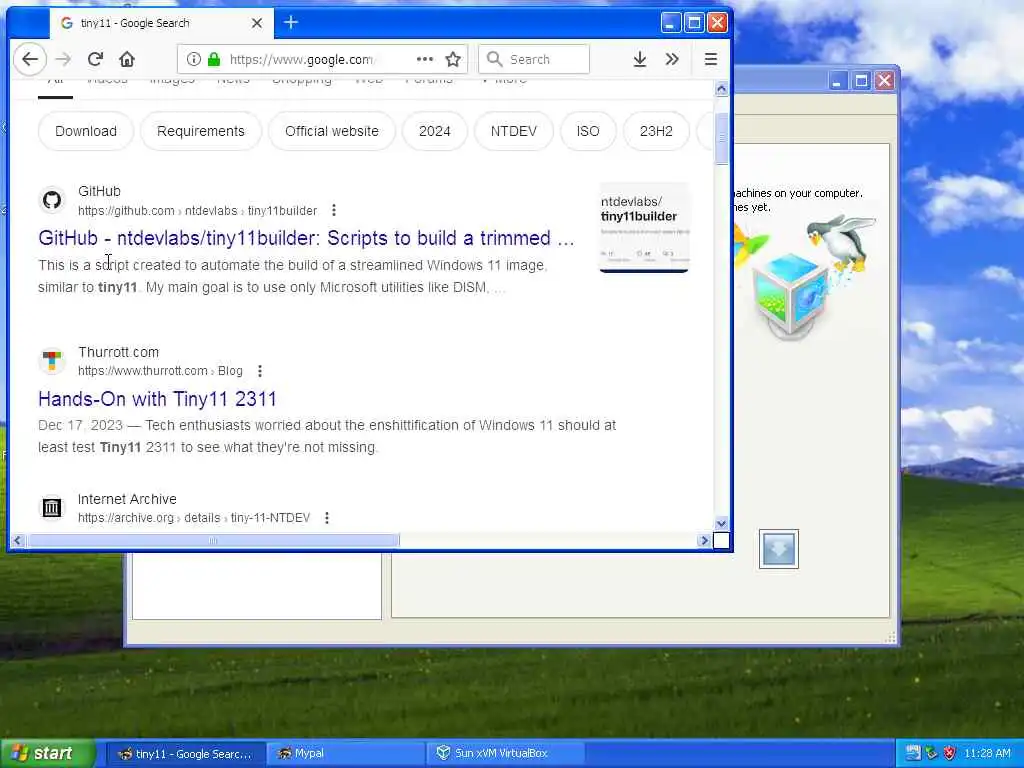The height and width of the screenshot is (768, 1024).
Task: Click vertical scrollbar up arrow
Action: 721,89
